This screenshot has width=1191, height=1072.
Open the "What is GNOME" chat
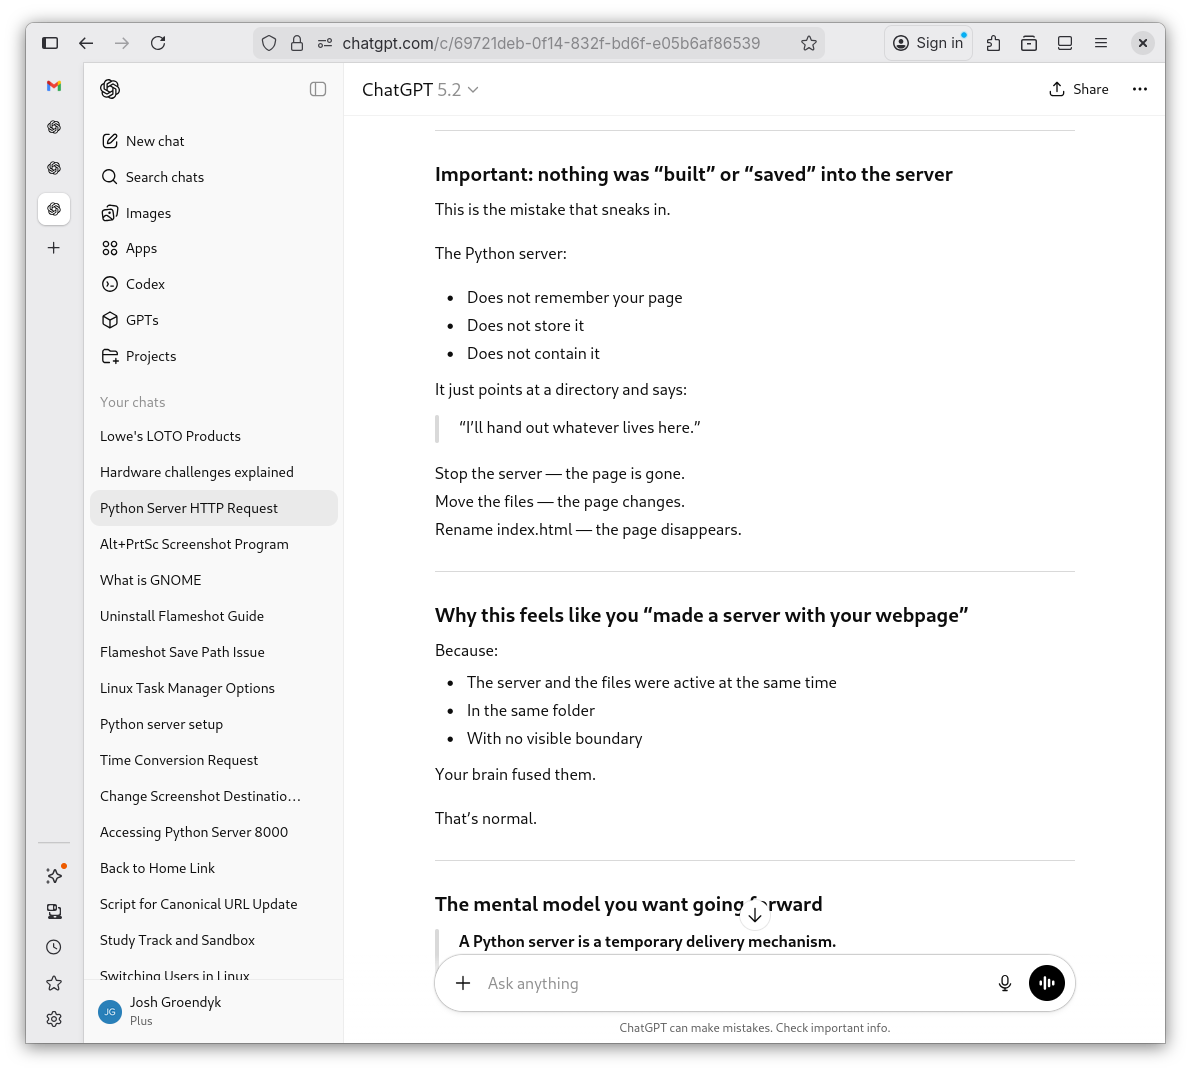click(151, 580)
